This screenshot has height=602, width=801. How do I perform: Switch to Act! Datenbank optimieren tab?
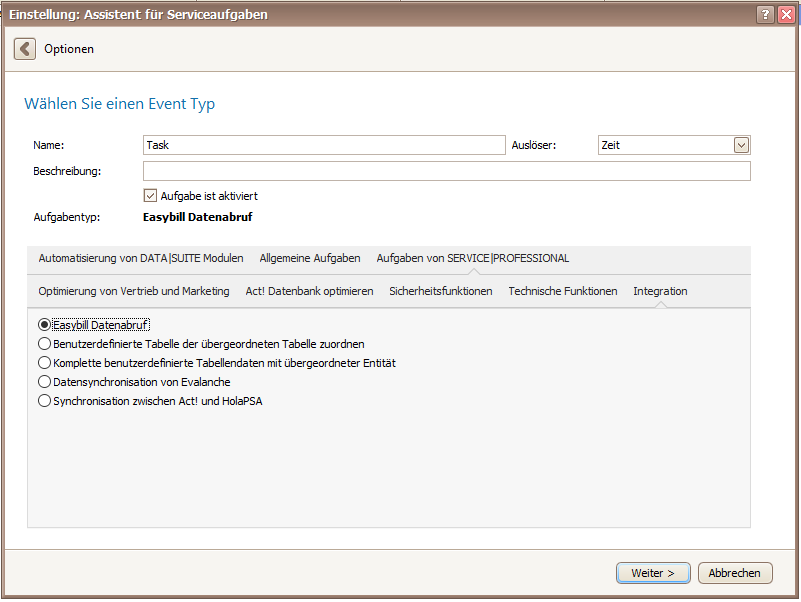click(309, 291)
